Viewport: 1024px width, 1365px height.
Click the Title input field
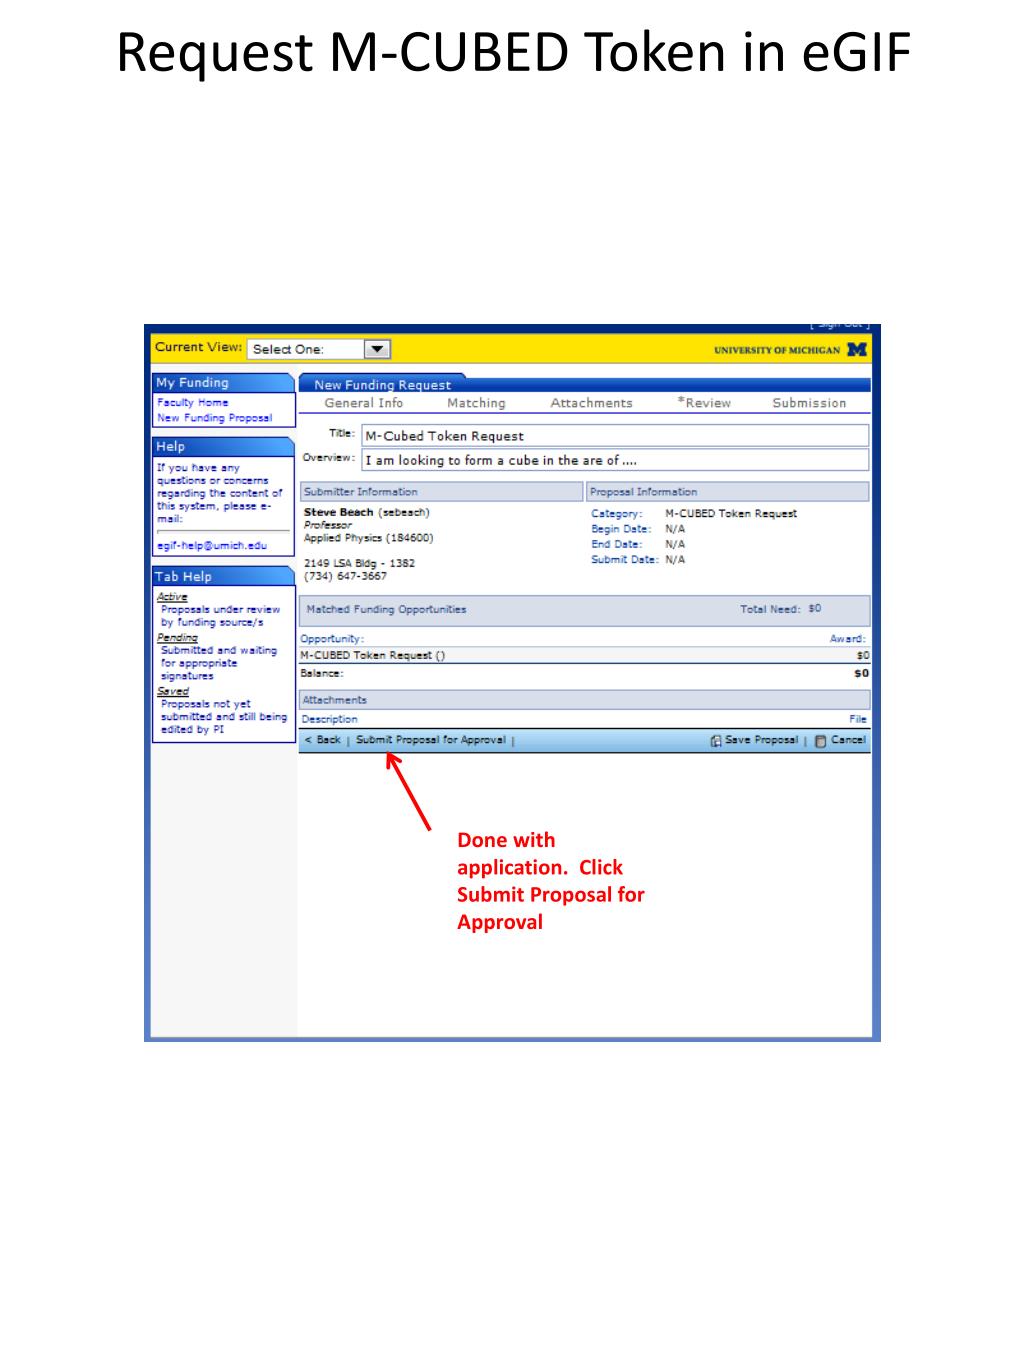615,436
